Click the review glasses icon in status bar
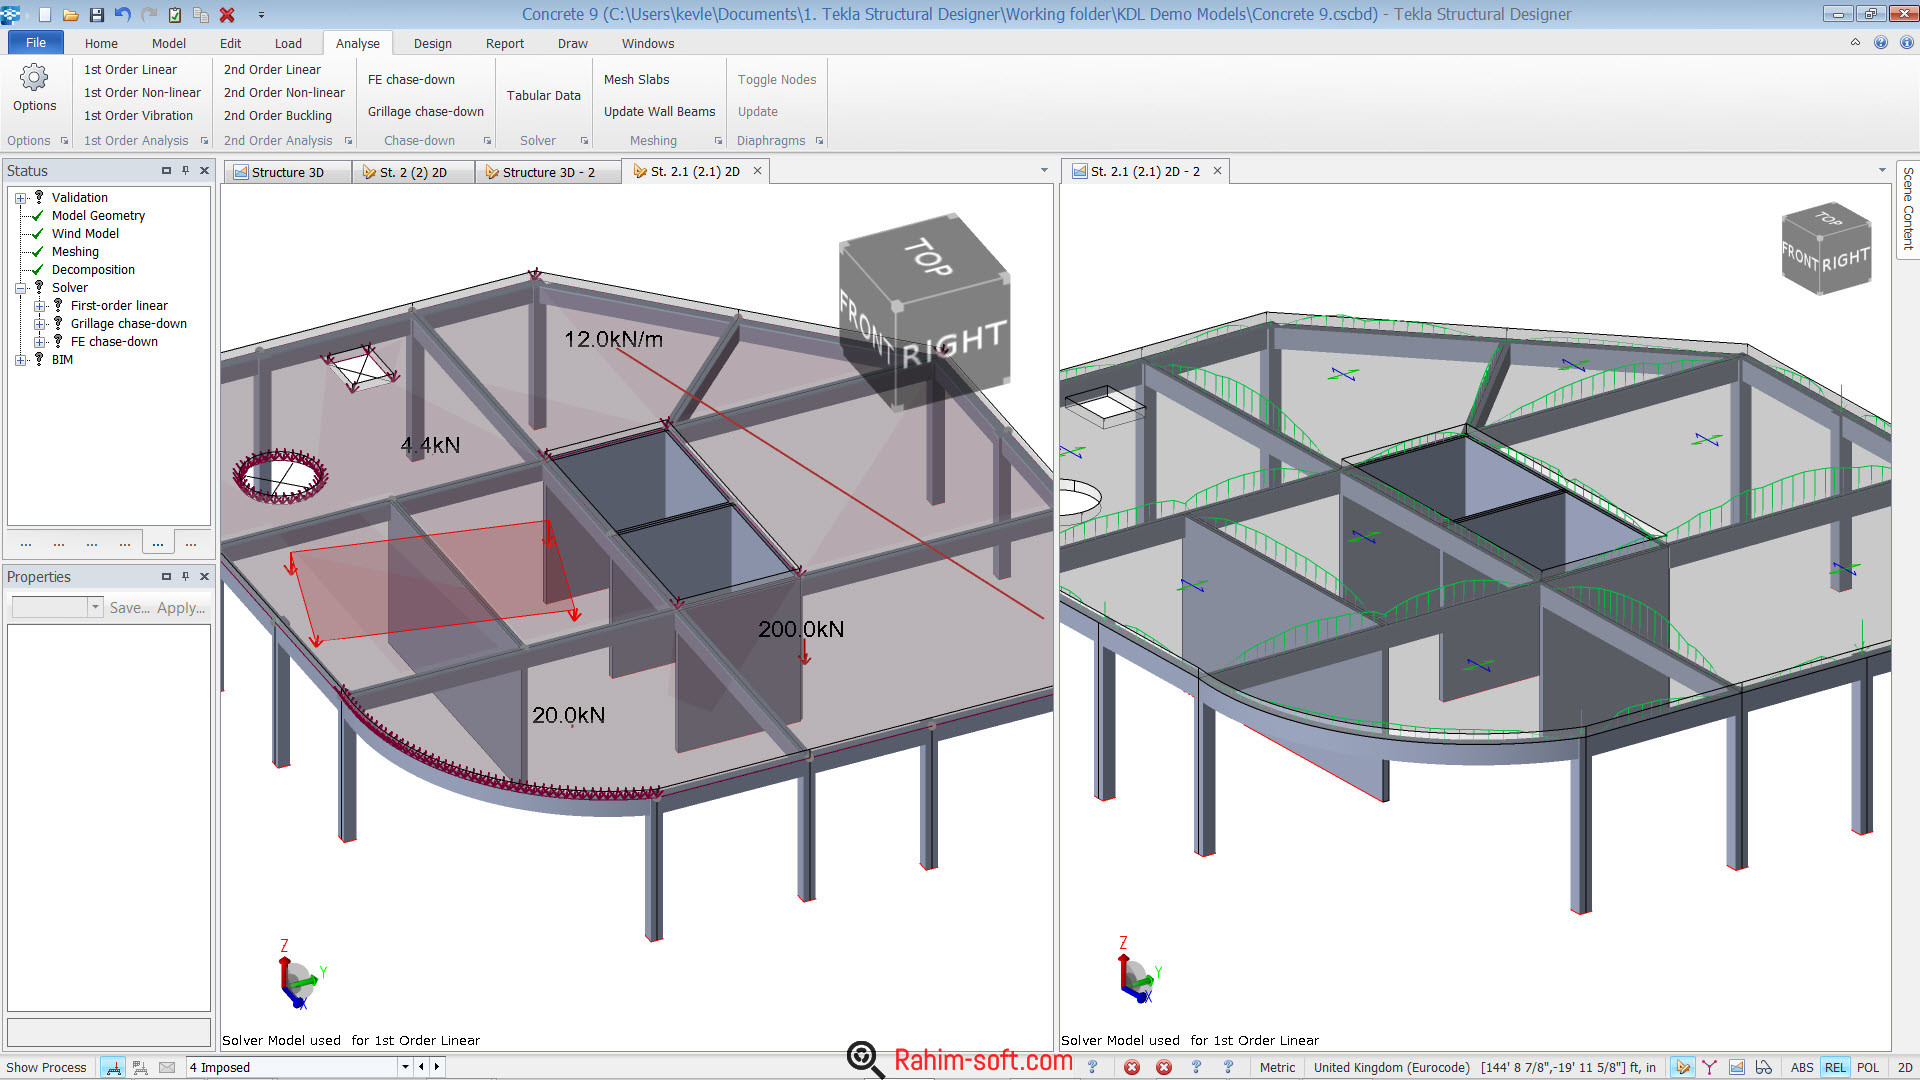This screenshot has height=1080, width=1920. [x=1764, y=1067]
